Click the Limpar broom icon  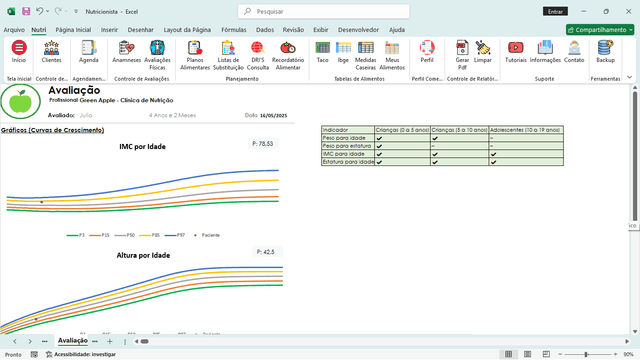pyautogui.click(x=482, y=52)
